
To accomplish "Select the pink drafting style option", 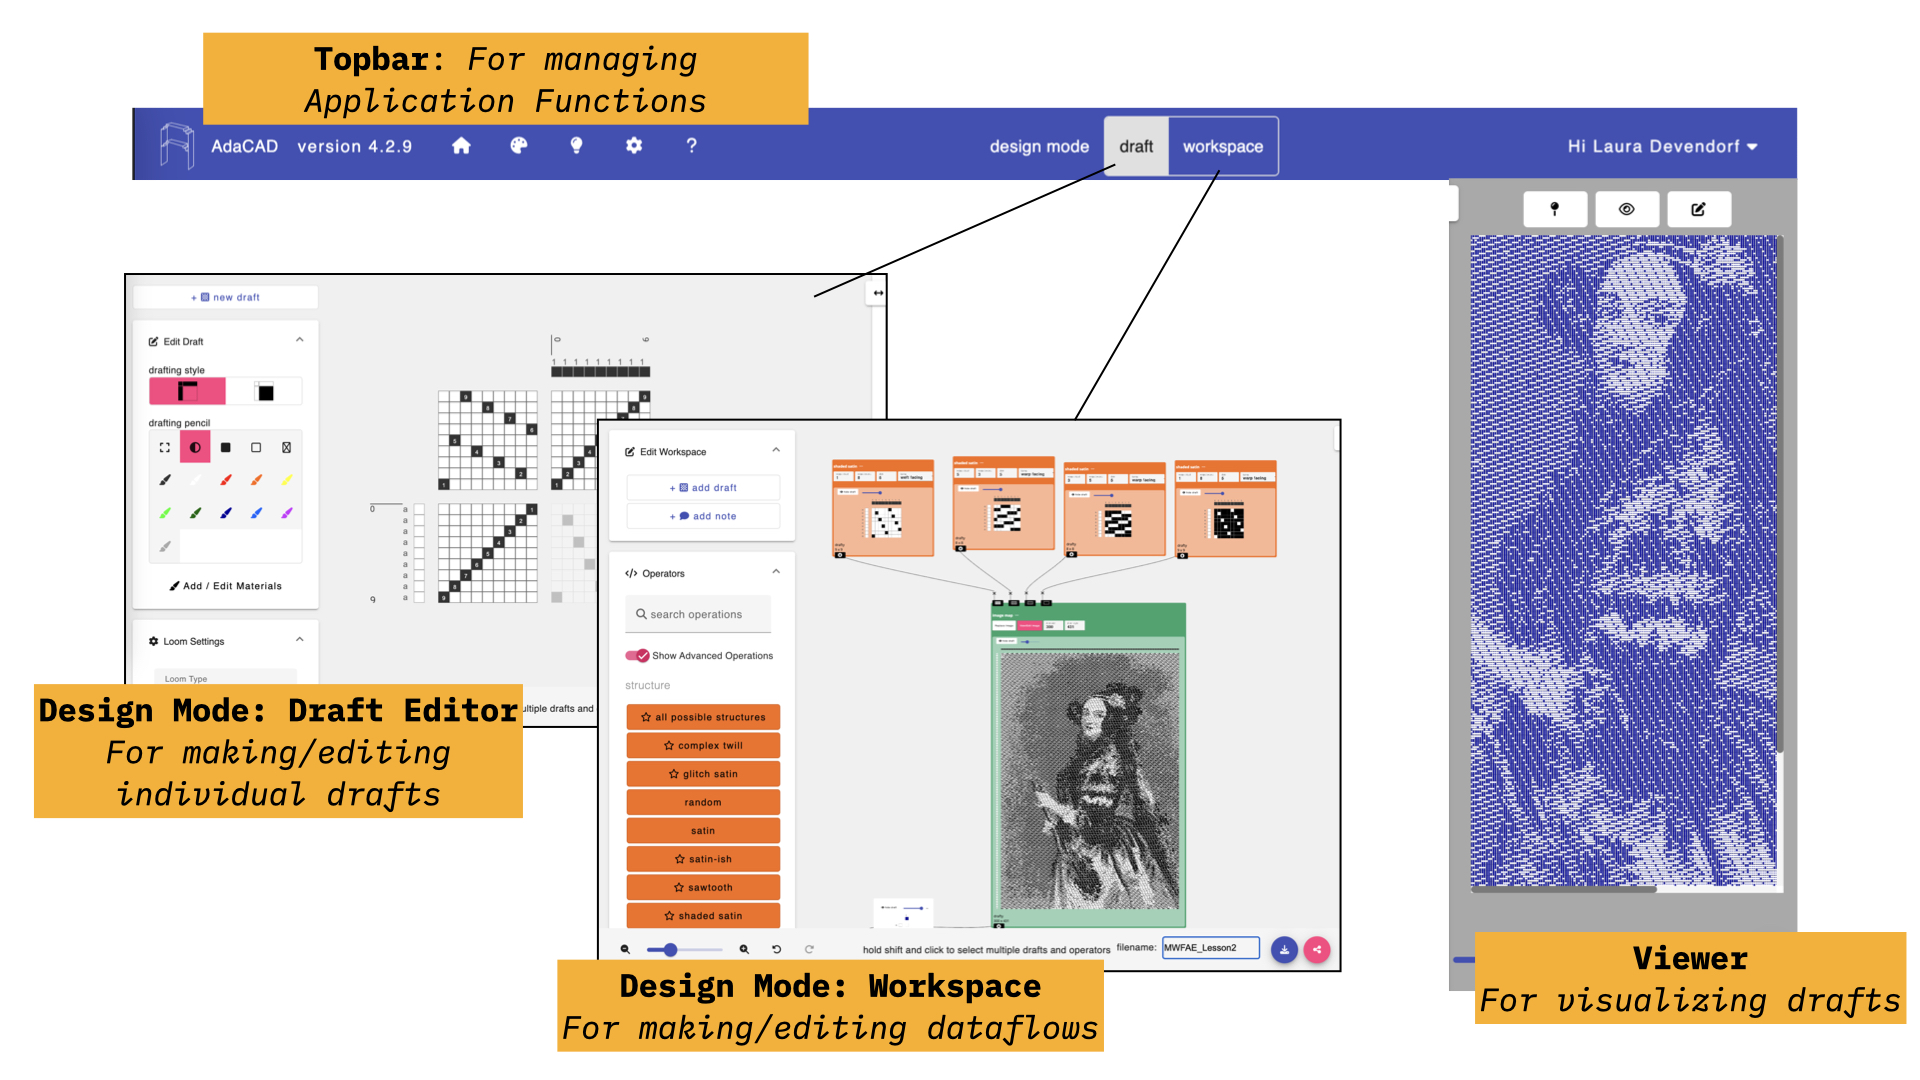I will tap(188, 391).
